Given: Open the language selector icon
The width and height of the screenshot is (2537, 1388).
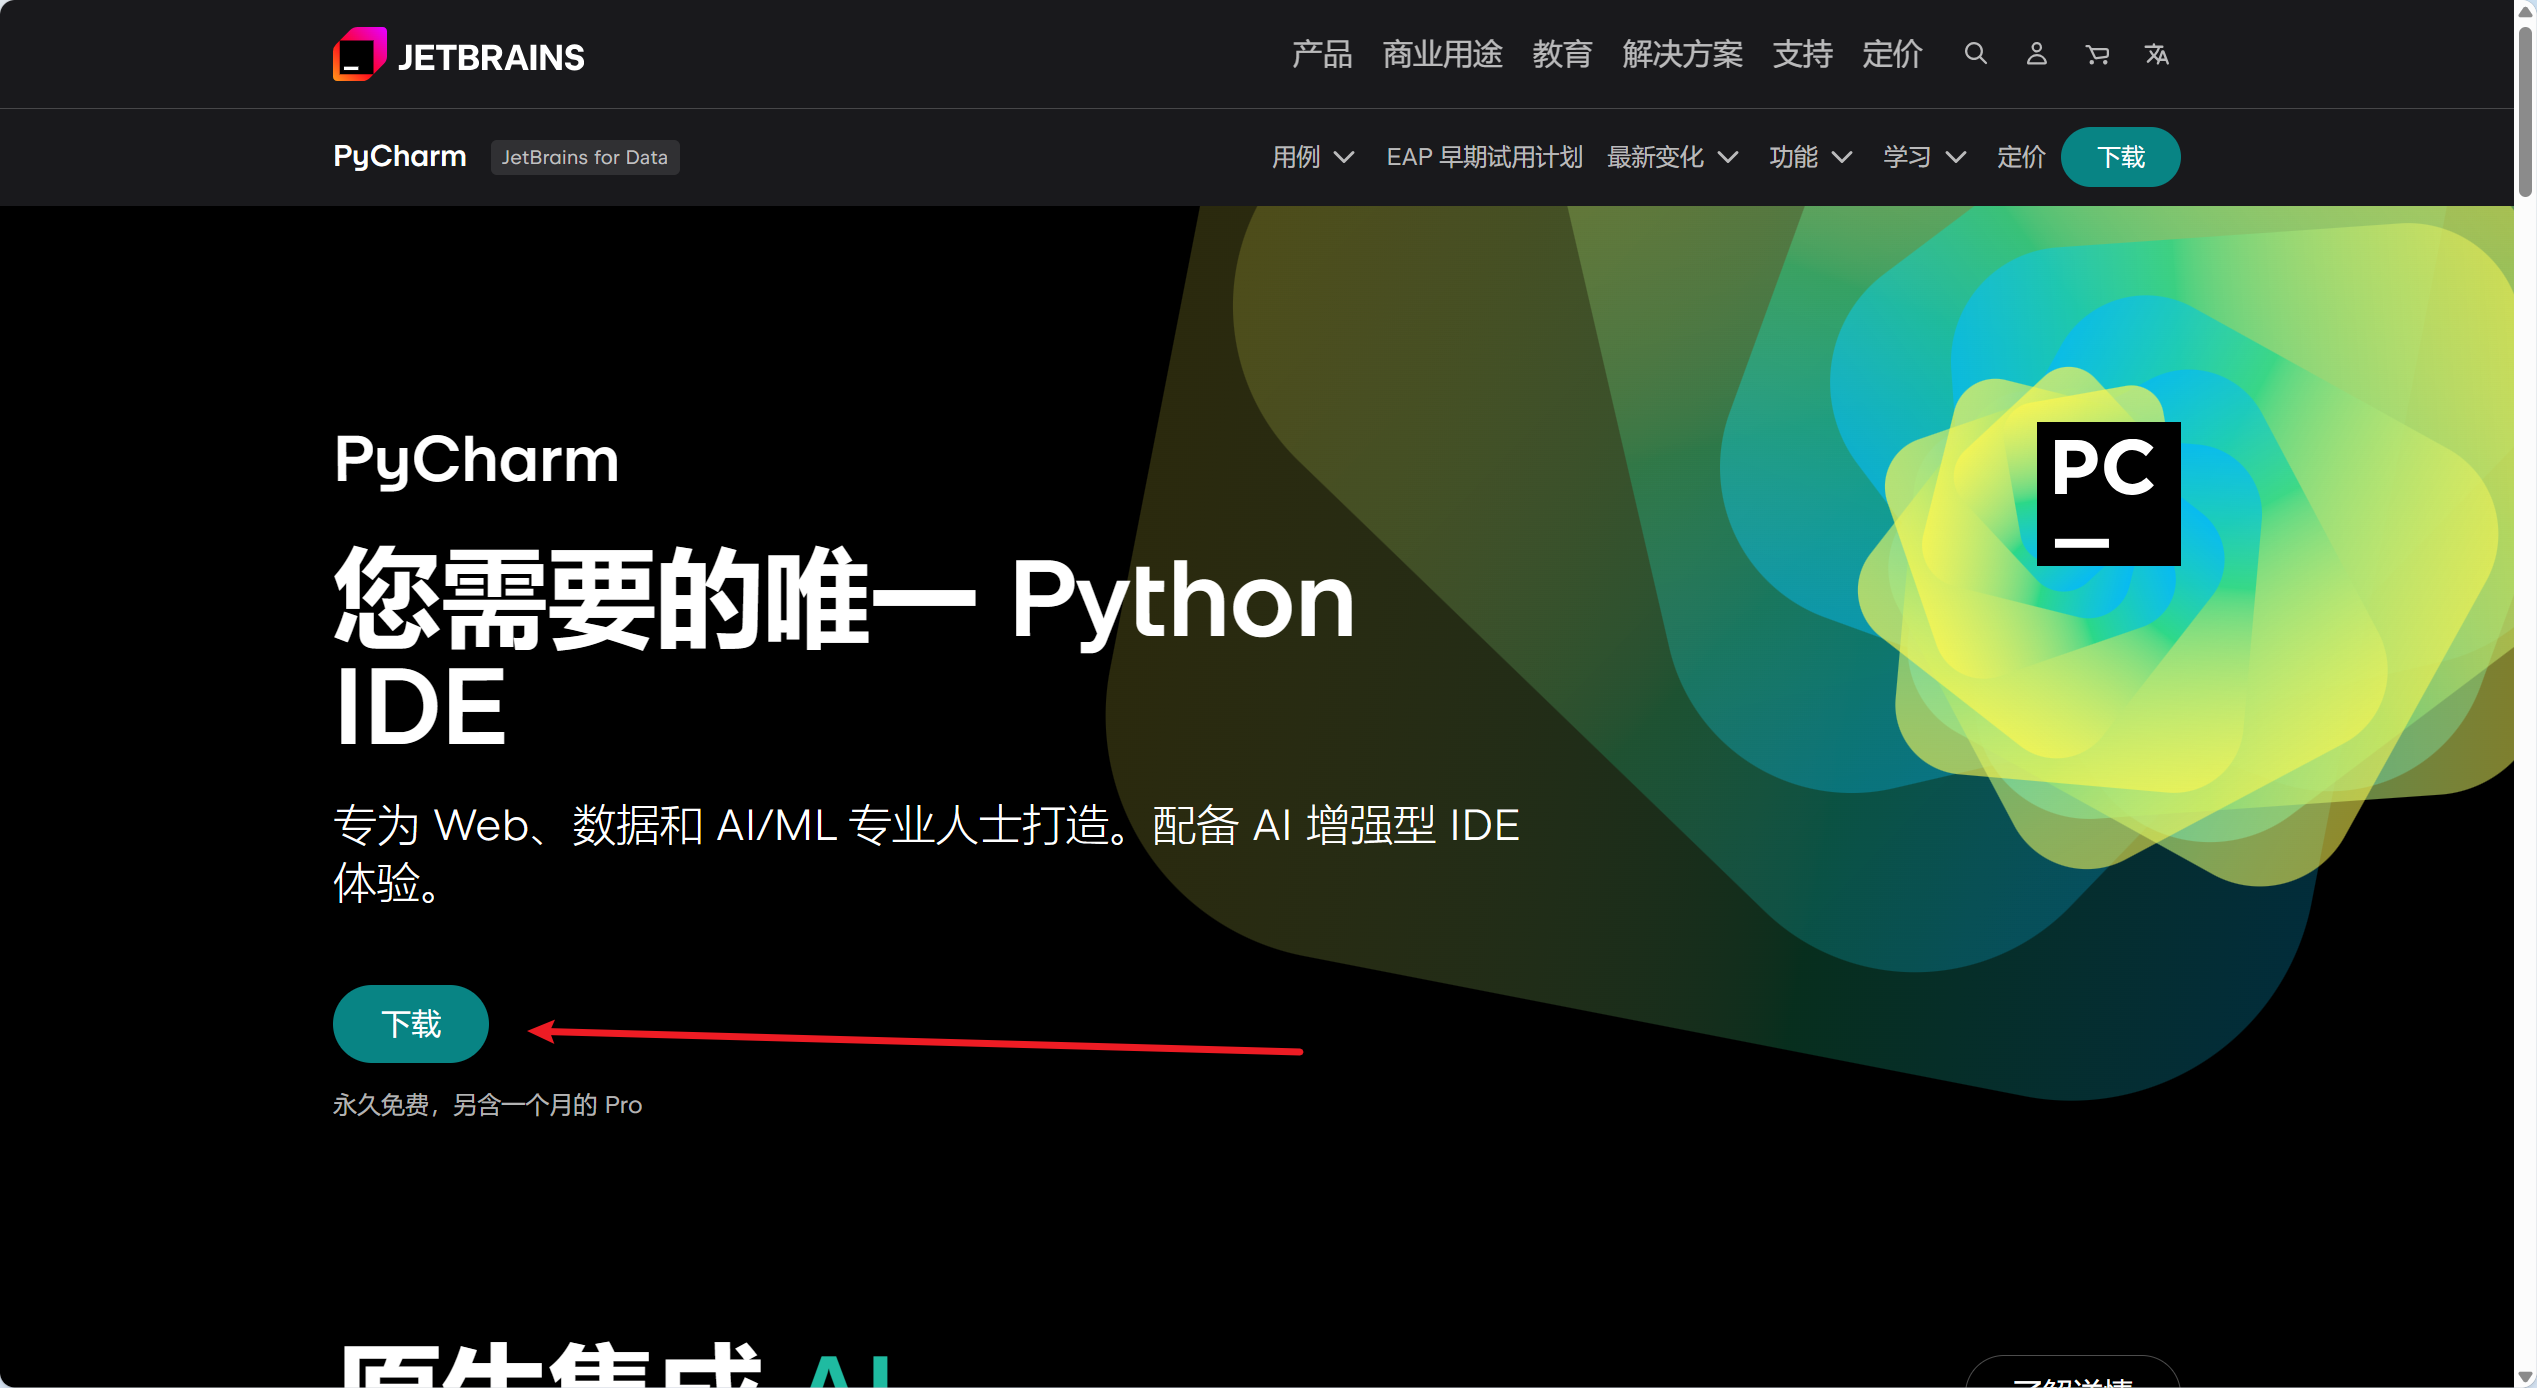Looking at the screenshot, I should click(2157, 54).
